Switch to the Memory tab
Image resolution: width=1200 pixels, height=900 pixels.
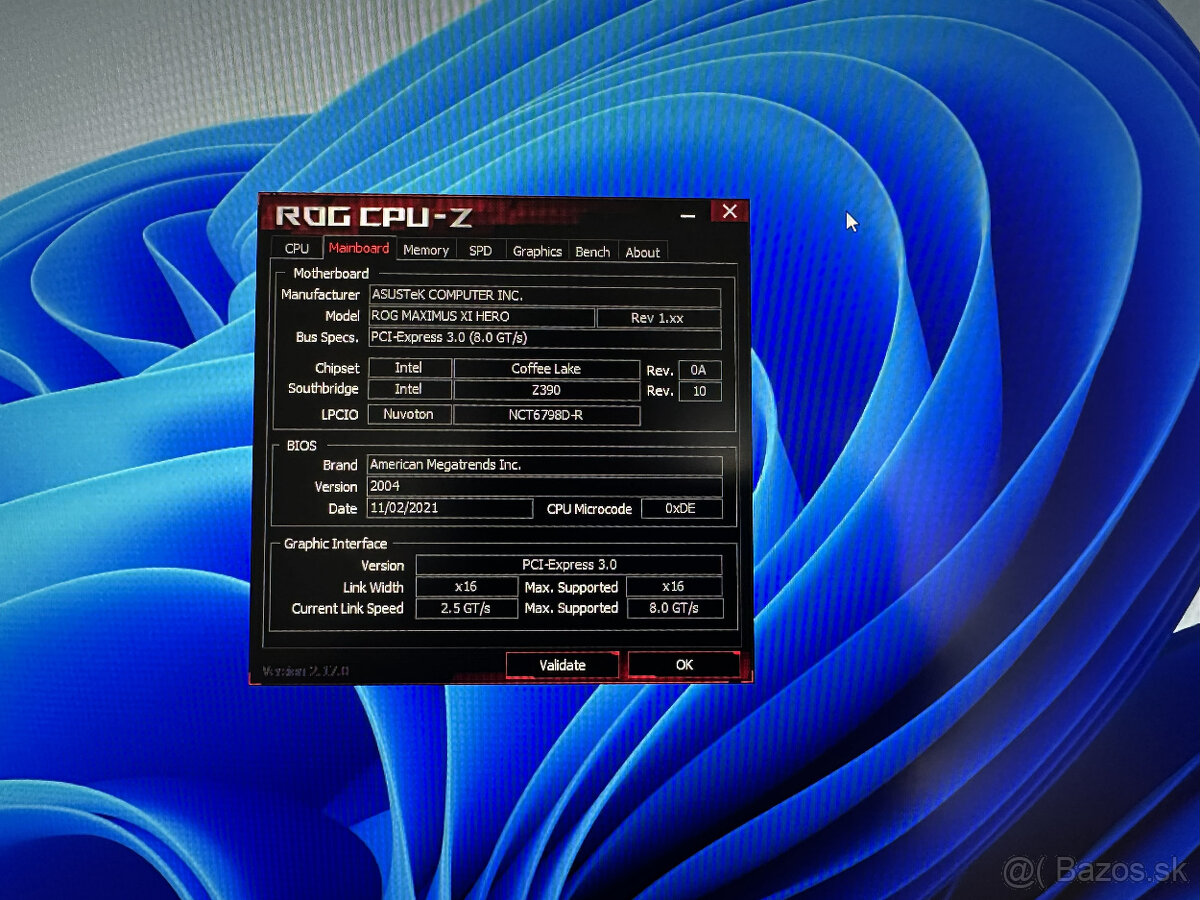[426, 249]
